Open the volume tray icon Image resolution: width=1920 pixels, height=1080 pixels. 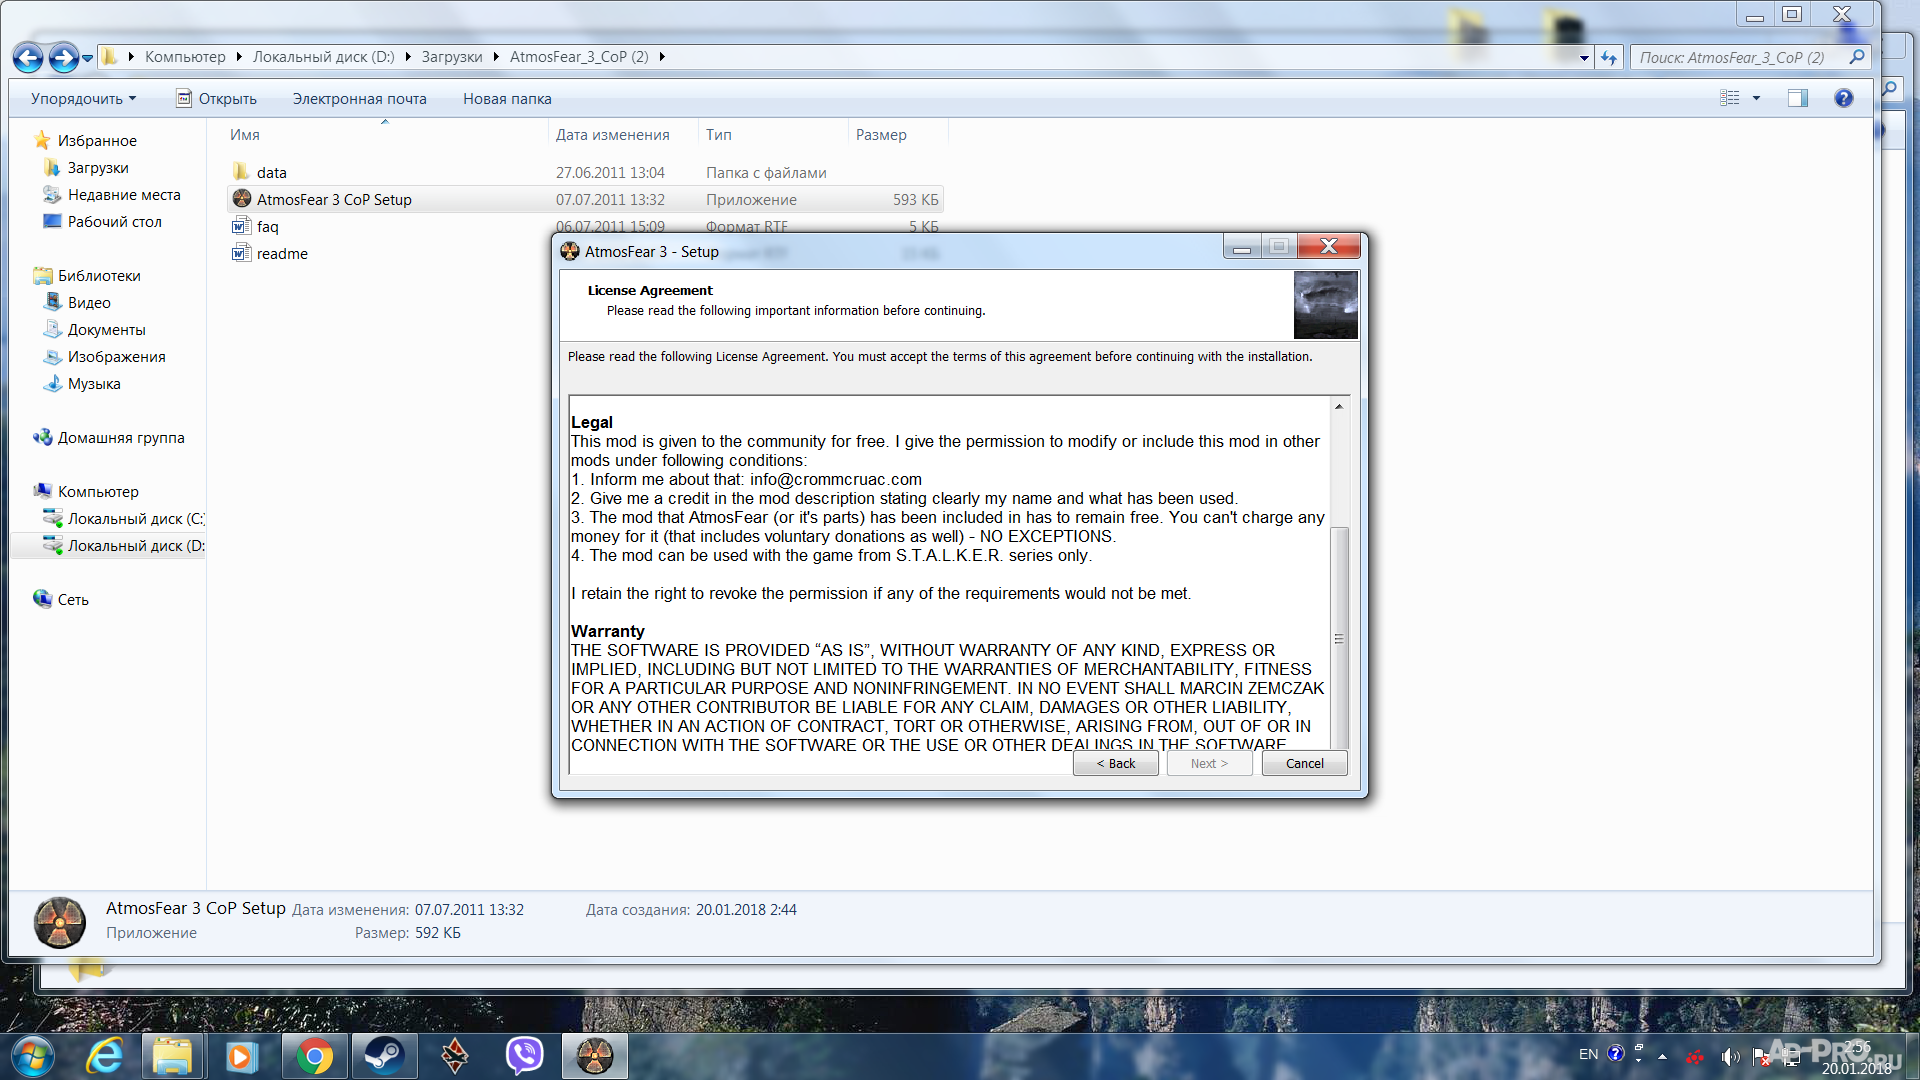pos(1730,1056)
